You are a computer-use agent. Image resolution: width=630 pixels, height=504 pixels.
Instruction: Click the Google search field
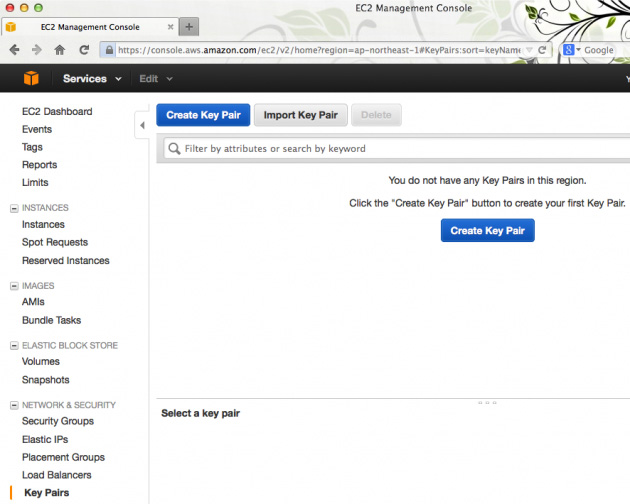pyautogui.click(x=599, y=50)
